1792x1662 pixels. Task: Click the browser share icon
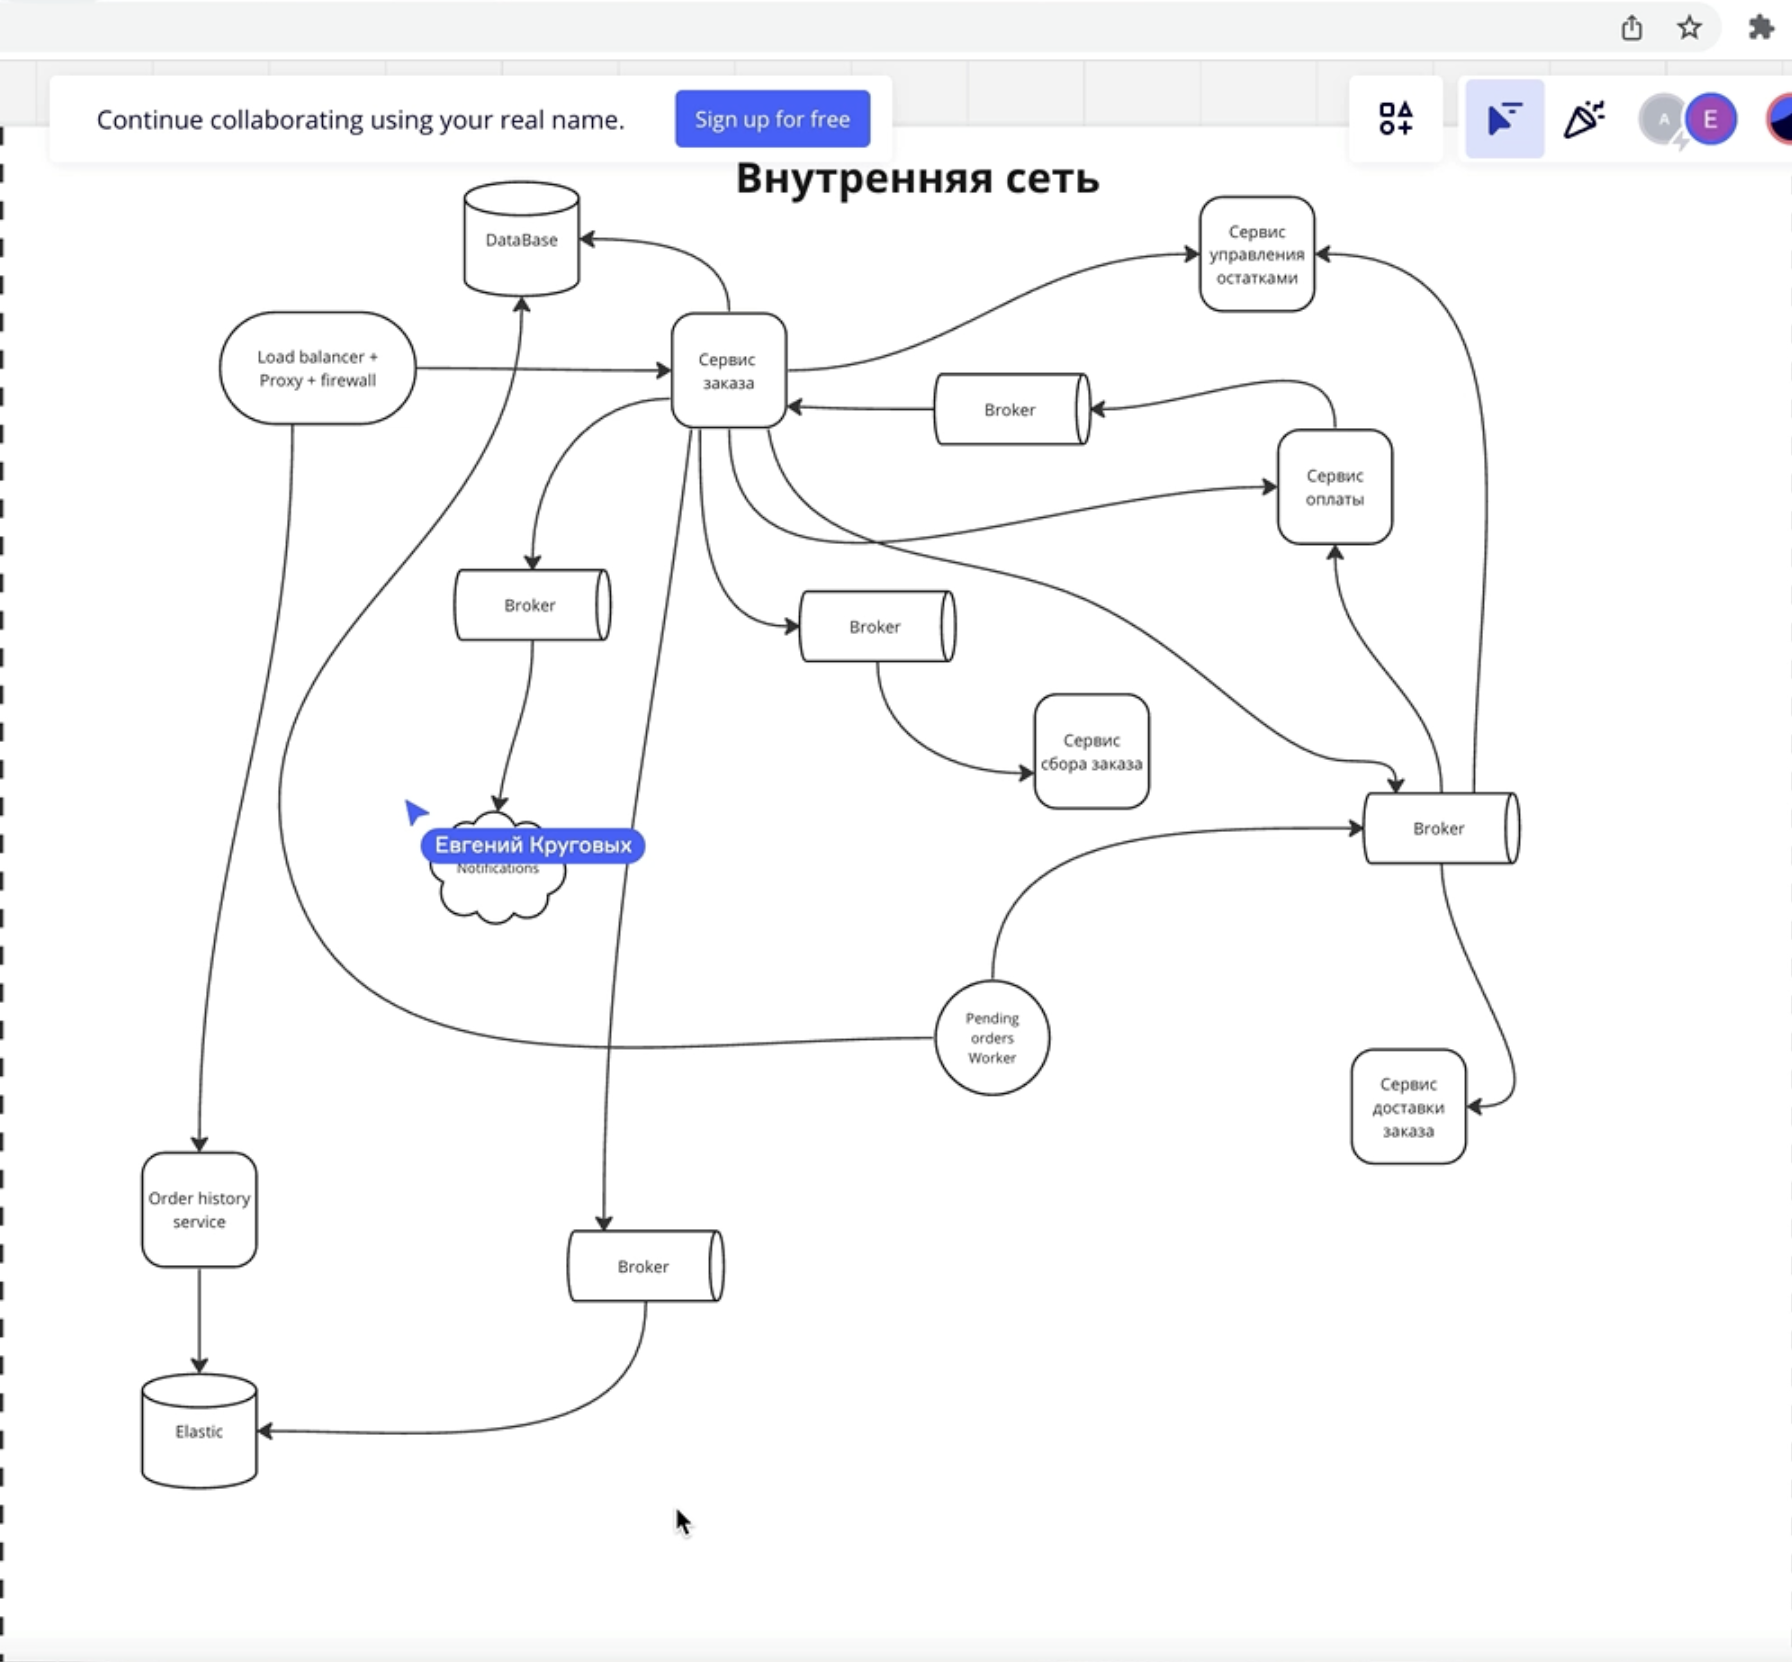tap(1632, 28)
